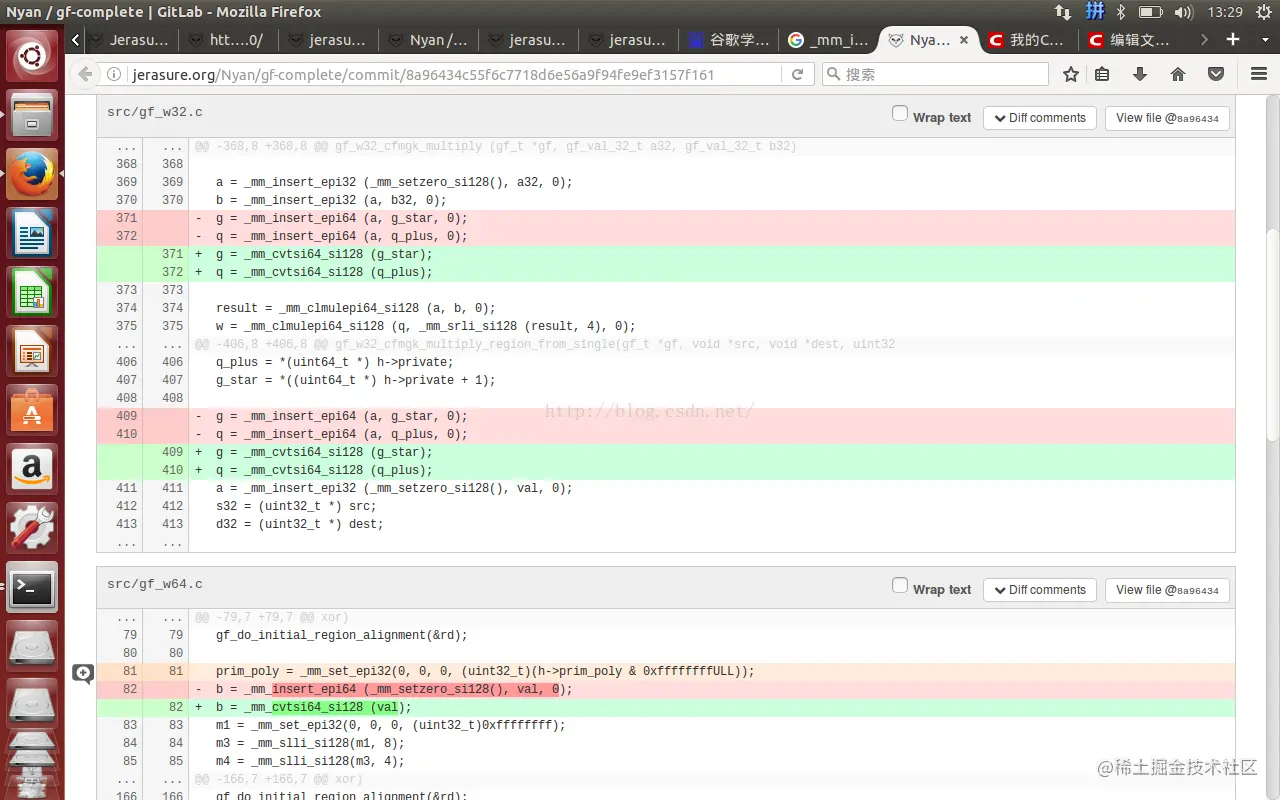Expand hidden lines before line 406

[127, 344]
